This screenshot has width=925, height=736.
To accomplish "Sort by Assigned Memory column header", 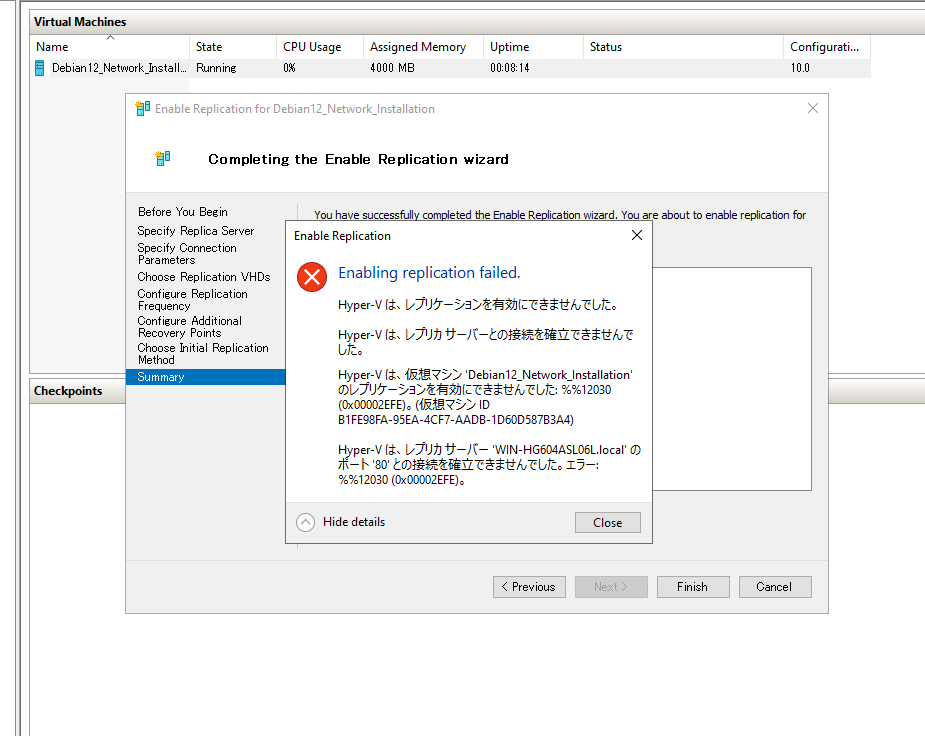I will pyautogui.click(x=423, y=47).
